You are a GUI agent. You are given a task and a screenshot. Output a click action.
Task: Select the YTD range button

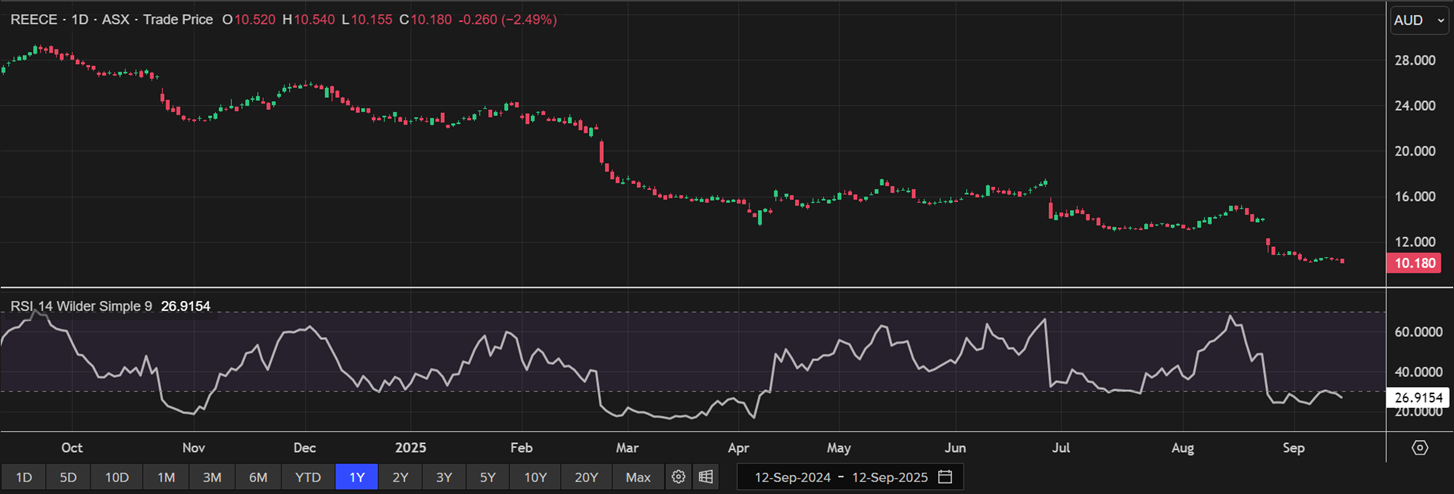point(308,477)
